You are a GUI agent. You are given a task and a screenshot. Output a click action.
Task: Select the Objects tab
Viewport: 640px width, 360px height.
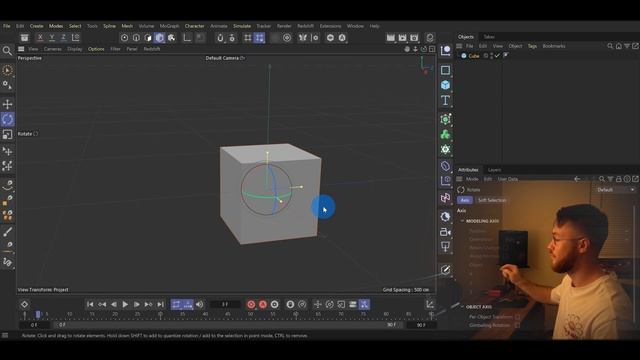(466, 37)
